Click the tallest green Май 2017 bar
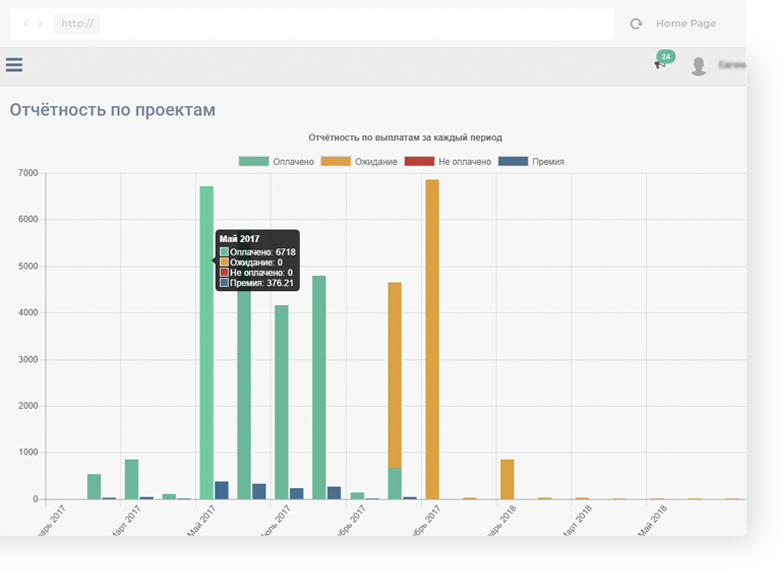This screenshot has height=572, width=784. click(x=206, y=342)
